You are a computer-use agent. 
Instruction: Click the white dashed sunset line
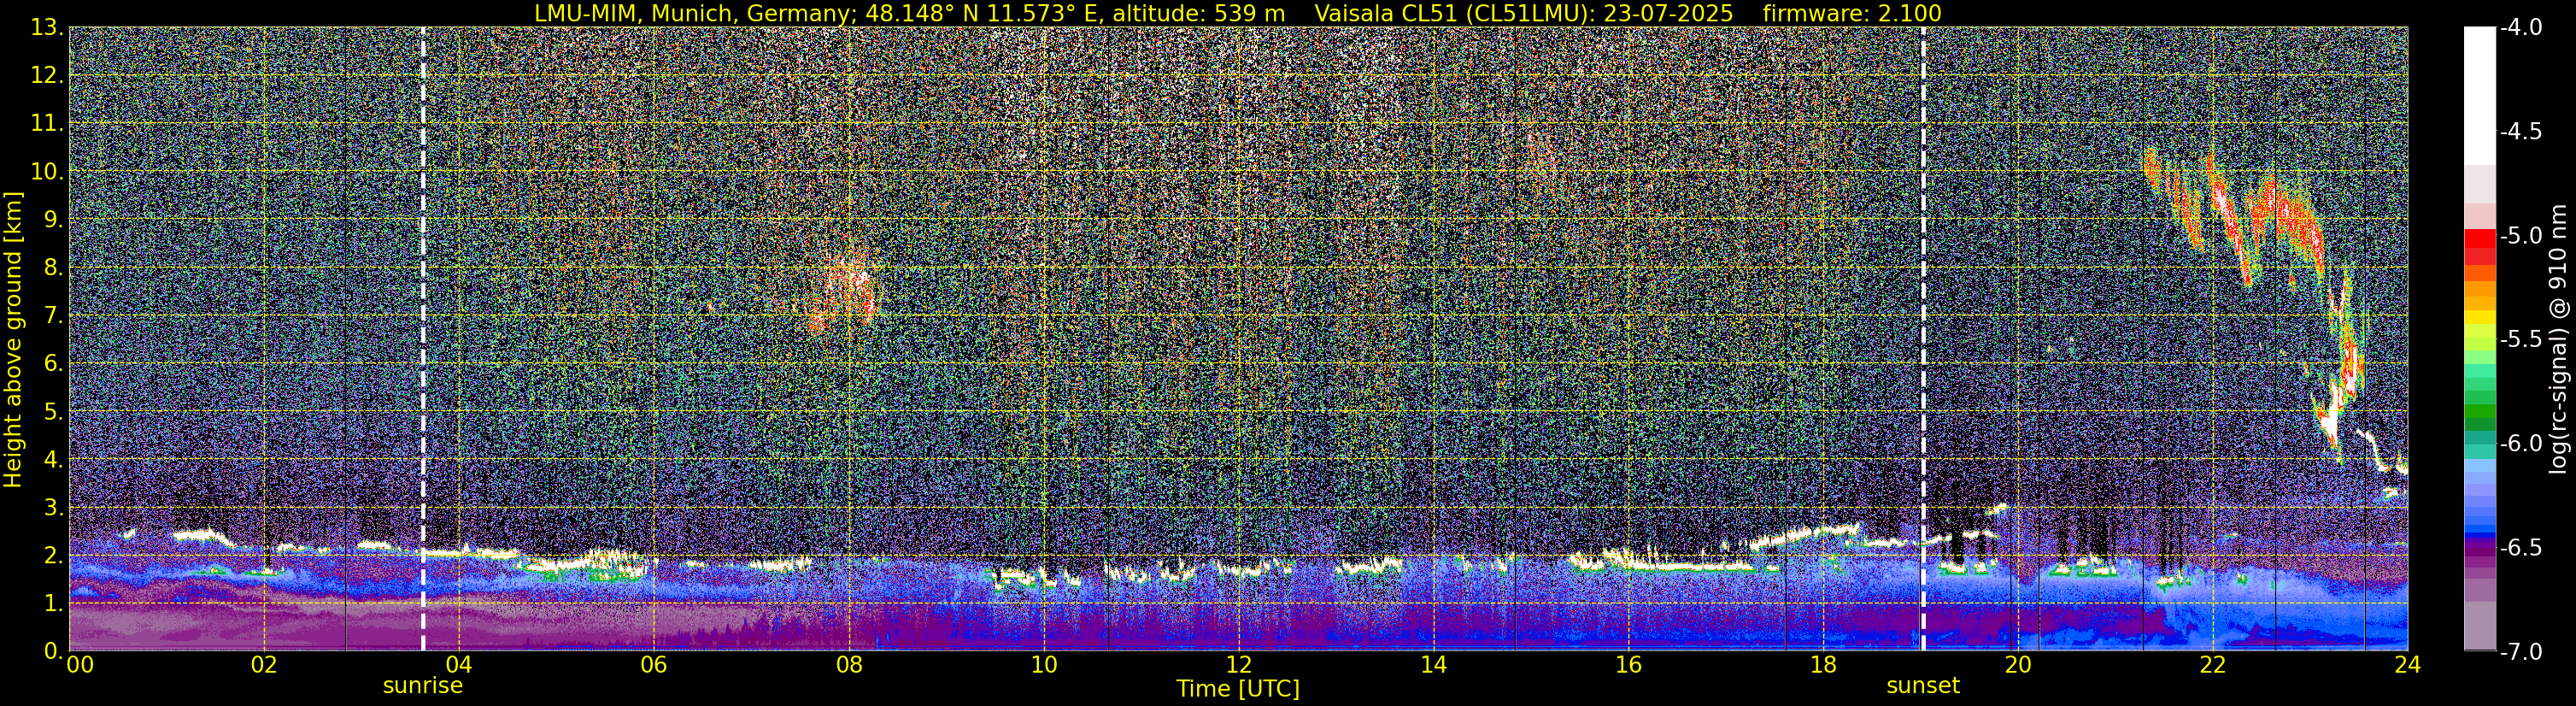tap(1923, 338)
